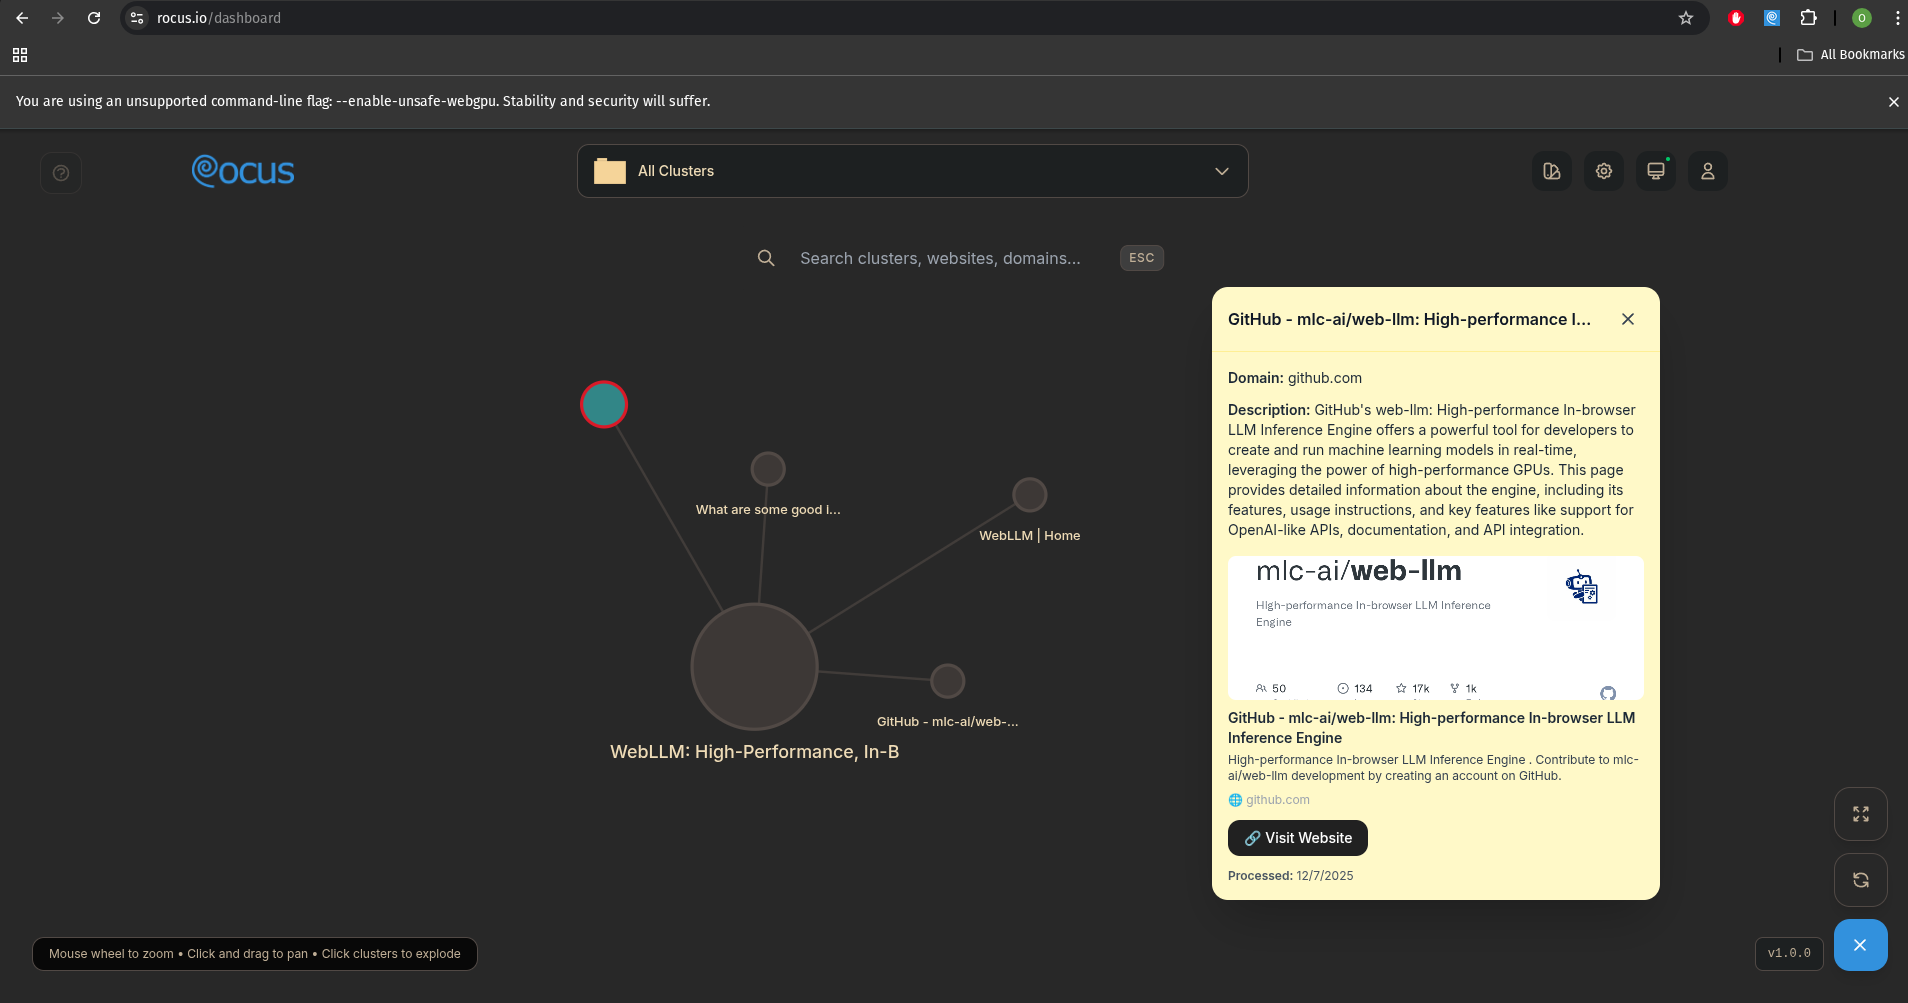This screenshot has height=1003, width=1908.
Task: Open the settings gear icon
Action: (x=1604, y=171)
